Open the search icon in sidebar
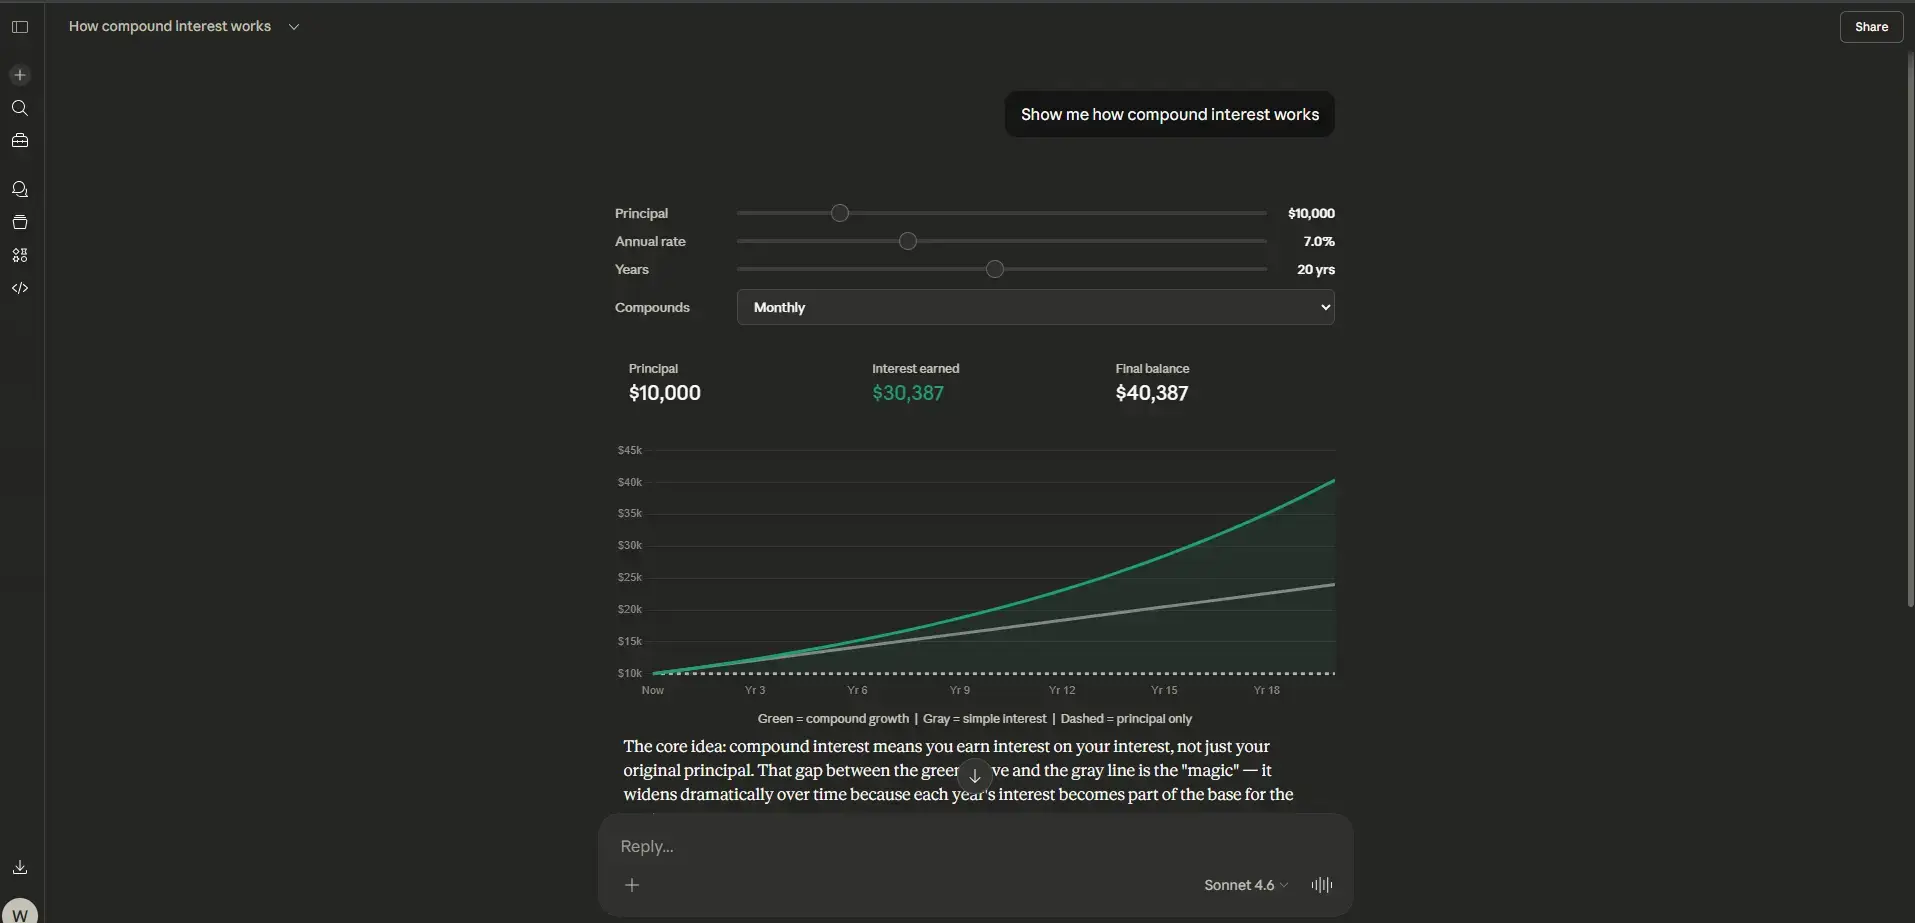The image size is (1915, 923). pos(20,108)
